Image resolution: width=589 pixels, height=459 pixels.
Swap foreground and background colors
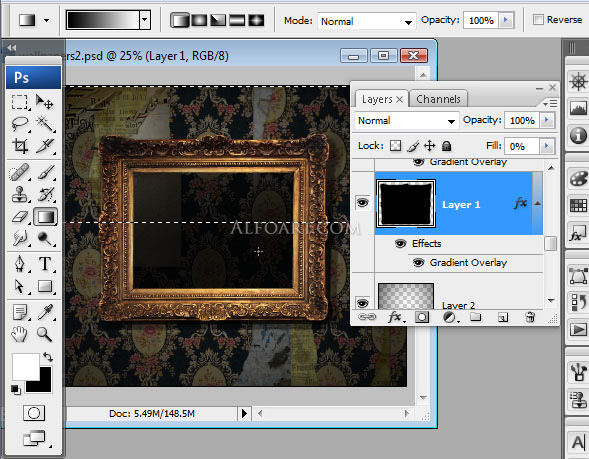tap(47, 356)
